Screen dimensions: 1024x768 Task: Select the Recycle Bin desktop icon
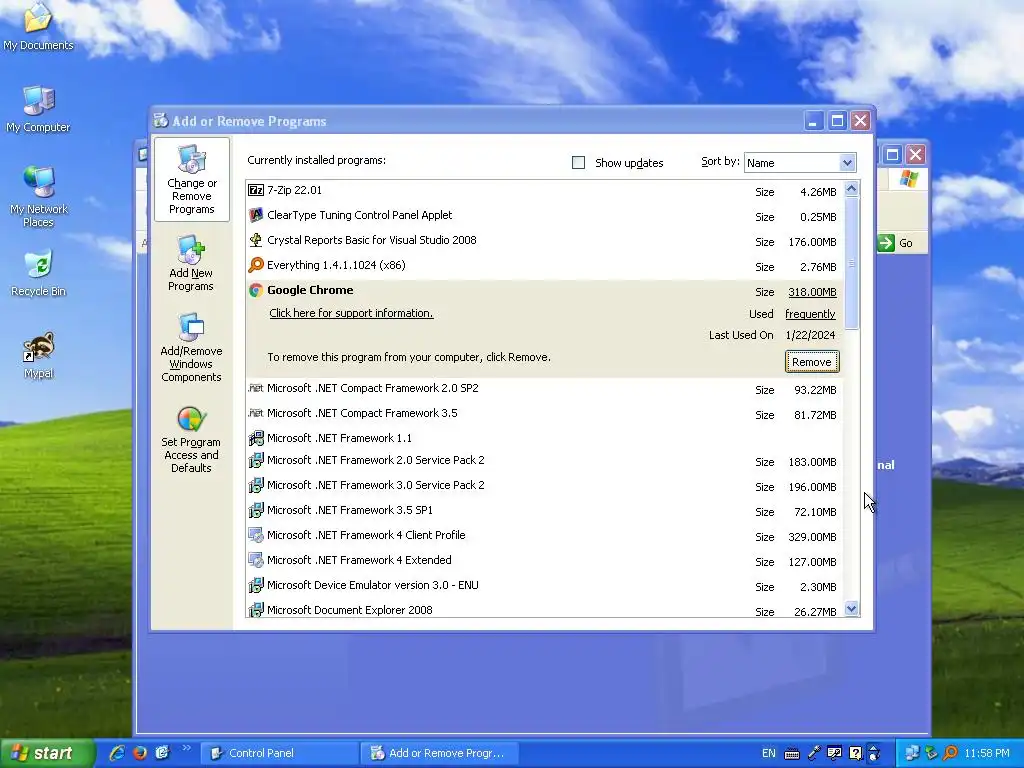[x=38, y=273]
